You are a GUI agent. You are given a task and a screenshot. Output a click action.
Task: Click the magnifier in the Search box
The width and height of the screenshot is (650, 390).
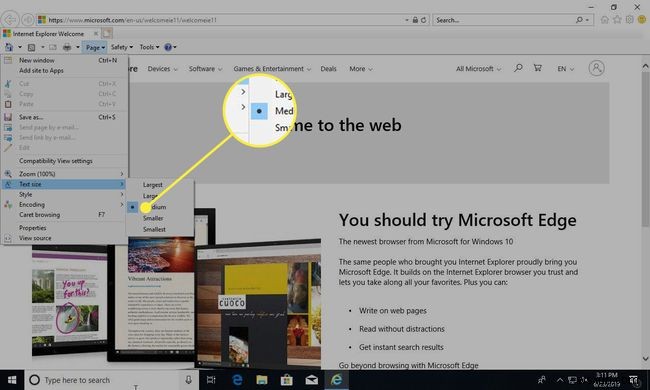pyautogui.click(x=579, y=20)
